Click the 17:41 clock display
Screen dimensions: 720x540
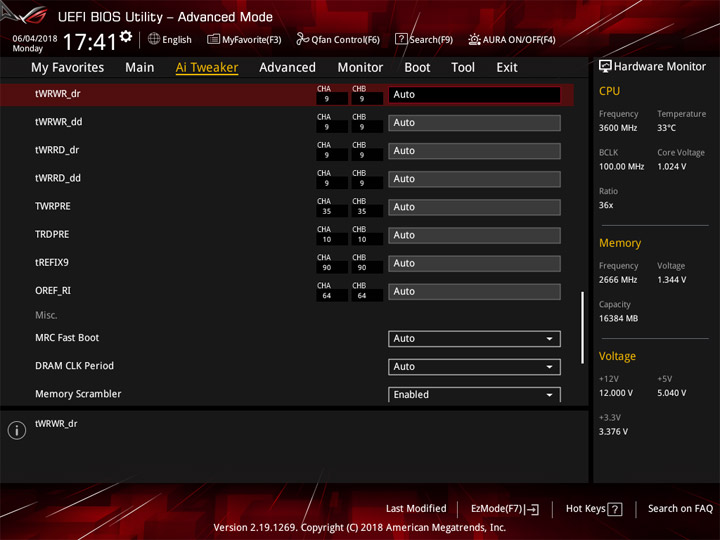(90, 42)
